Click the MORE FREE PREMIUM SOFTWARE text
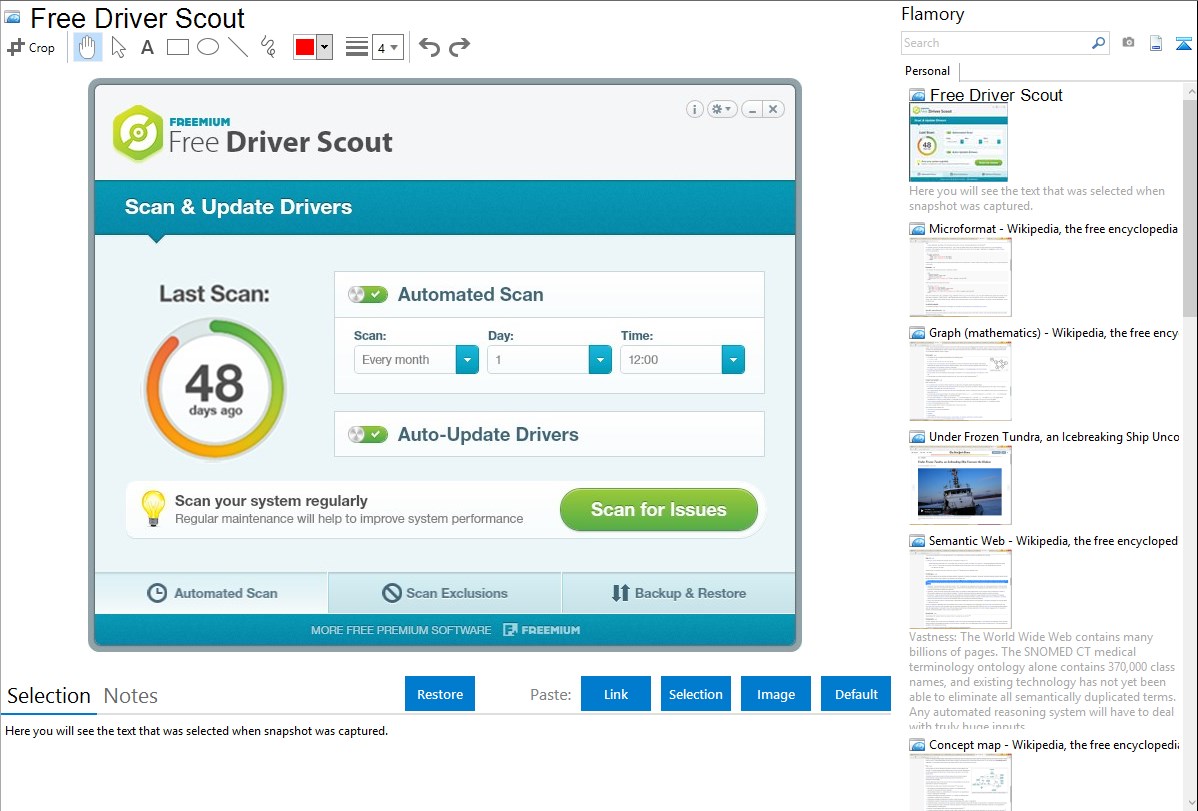The width and height of the screenshot is (1198, 811). pyautogui.click(x=401, y=630)
